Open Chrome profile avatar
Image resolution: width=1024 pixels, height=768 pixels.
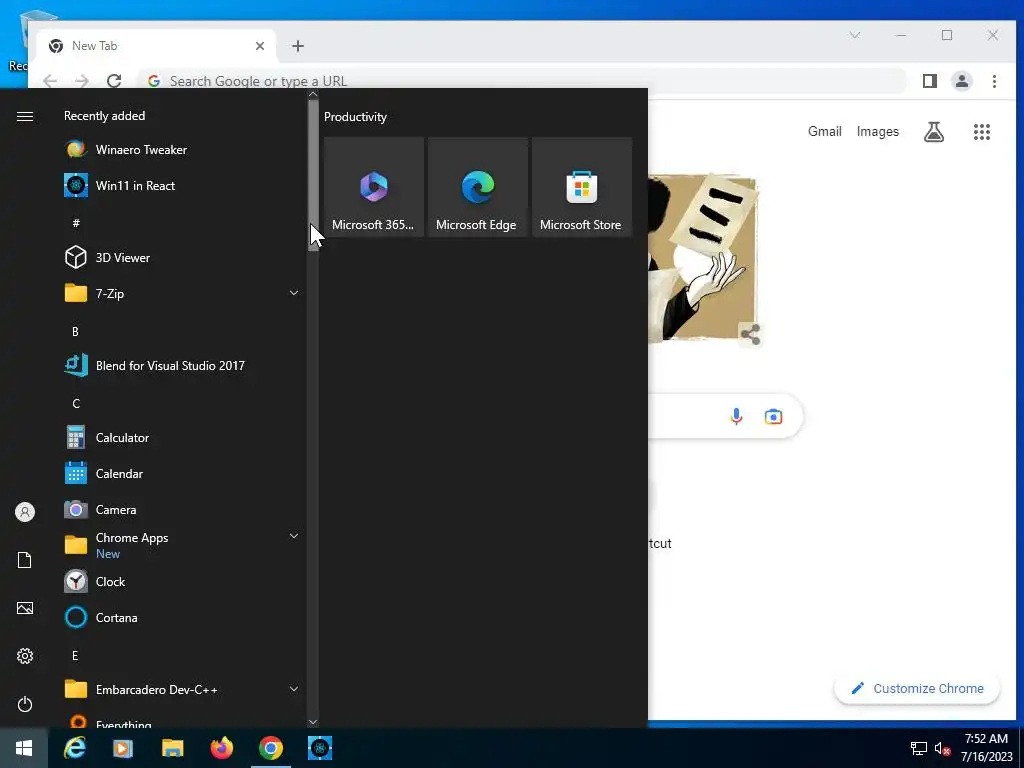pos(962,81)
